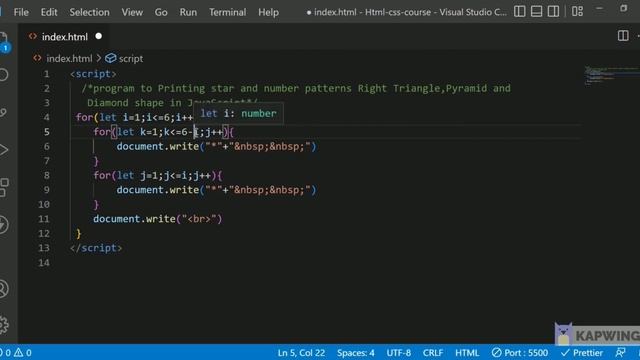Click document.write on line 9
640x360 pixels.
(158, 190)
